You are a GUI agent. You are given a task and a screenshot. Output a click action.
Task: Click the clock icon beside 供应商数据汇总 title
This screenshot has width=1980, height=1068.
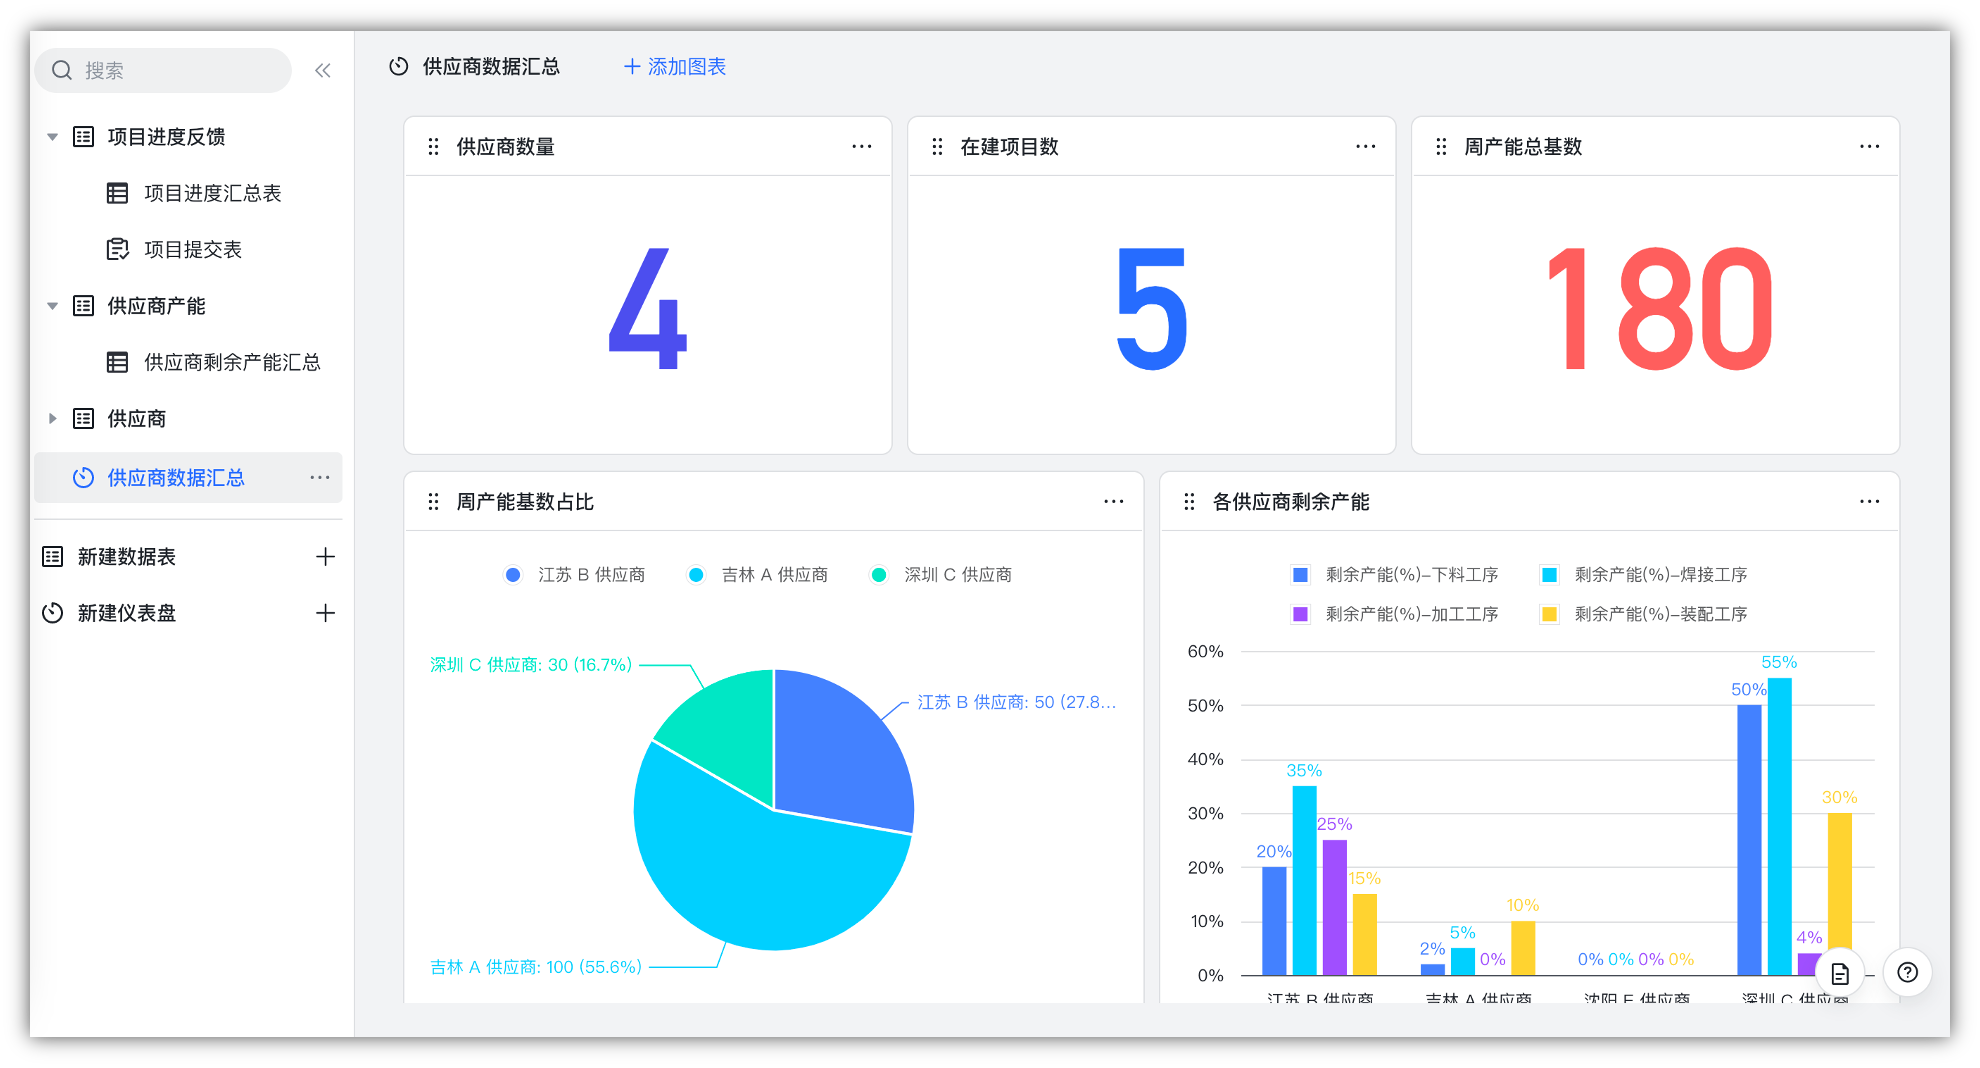pyautogui.click(x=399, y=66)
